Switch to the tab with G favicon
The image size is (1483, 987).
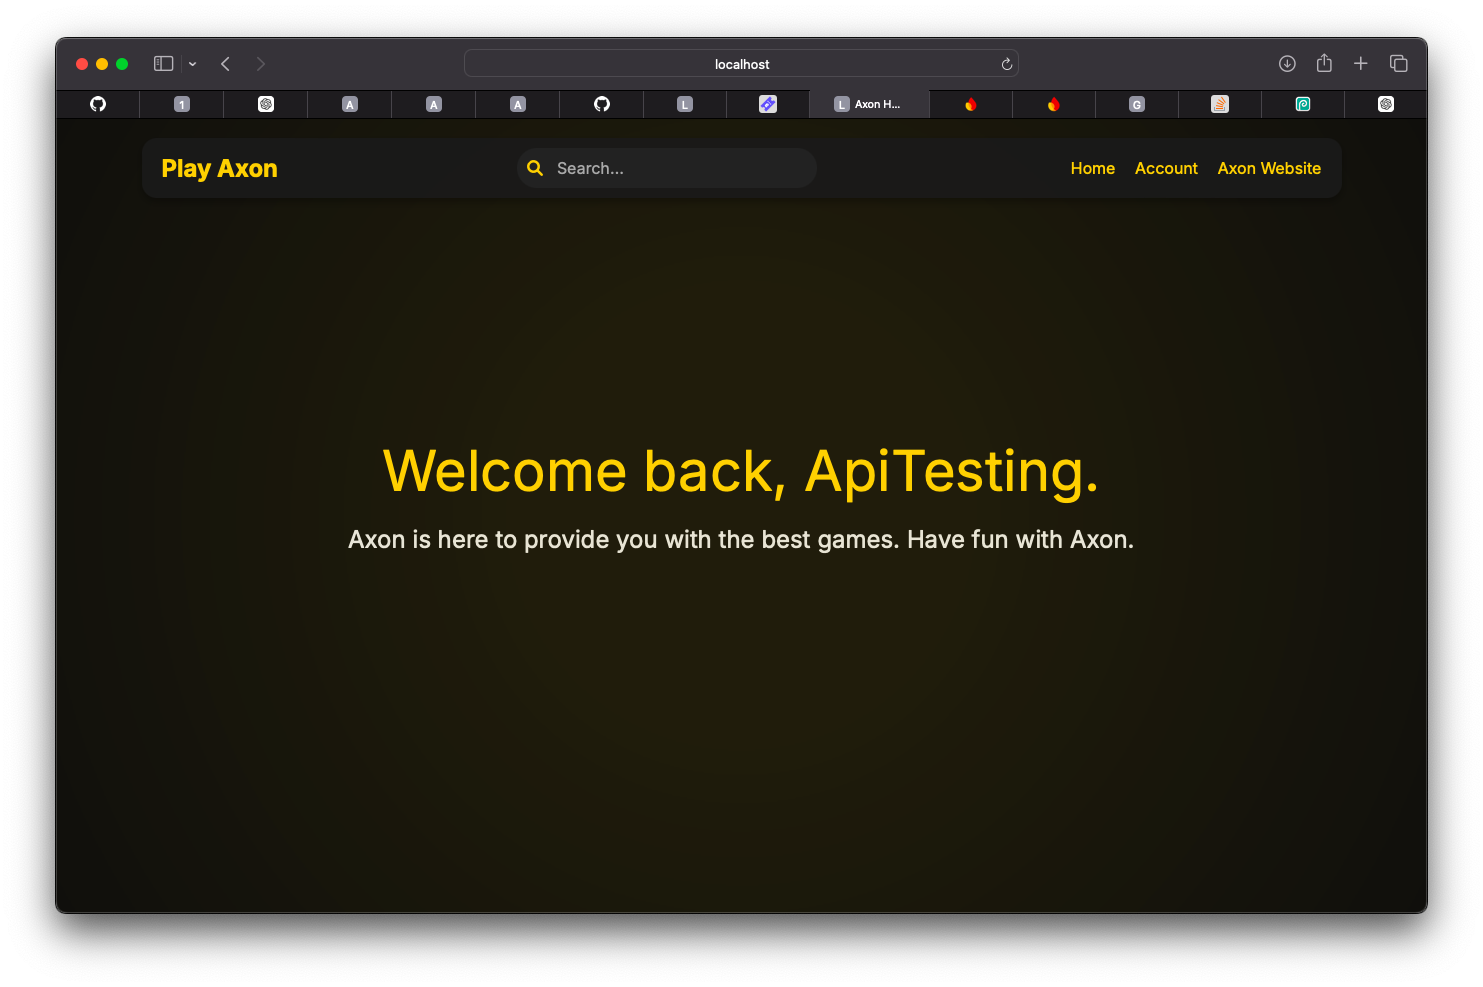click(1136, 104)
